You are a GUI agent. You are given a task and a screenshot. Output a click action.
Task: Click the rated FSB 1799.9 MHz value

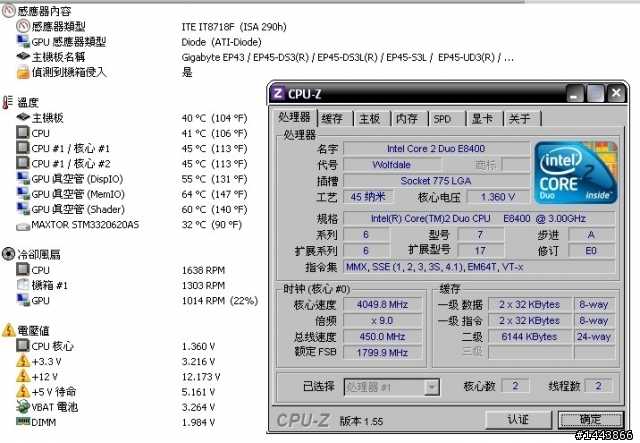click(x=382, y=353)
